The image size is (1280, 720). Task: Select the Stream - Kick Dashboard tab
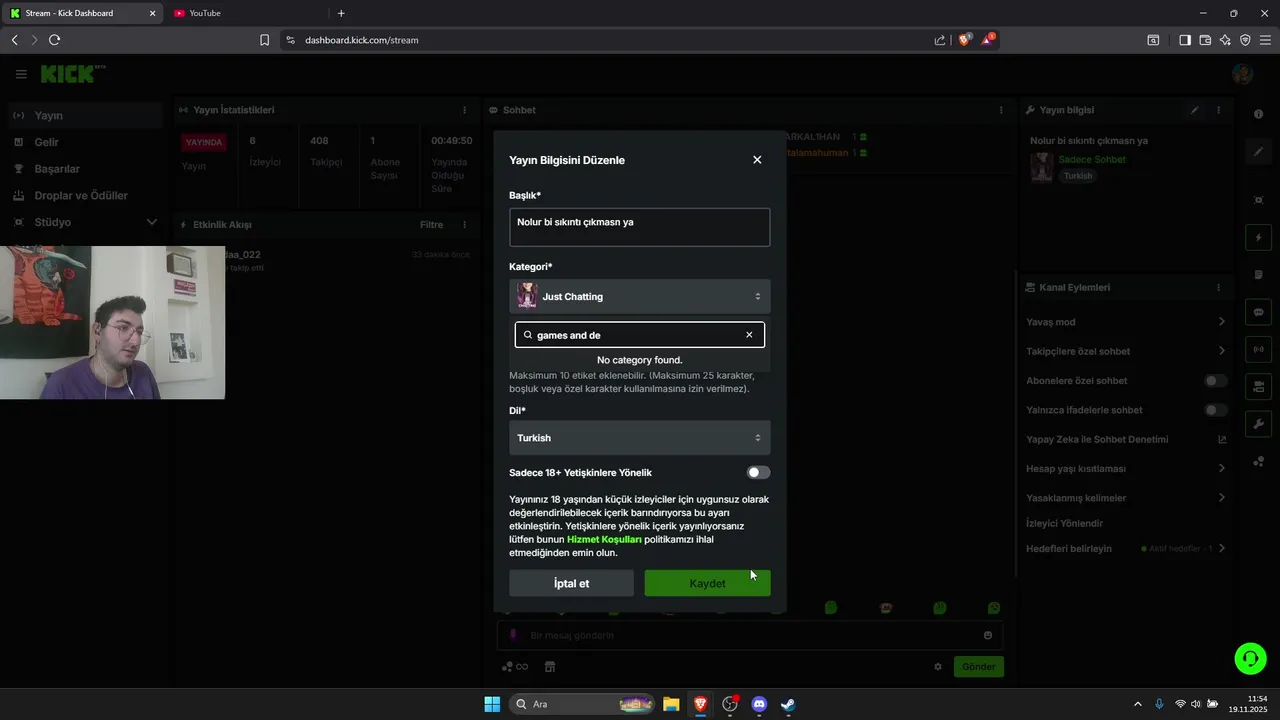point(82,13)
